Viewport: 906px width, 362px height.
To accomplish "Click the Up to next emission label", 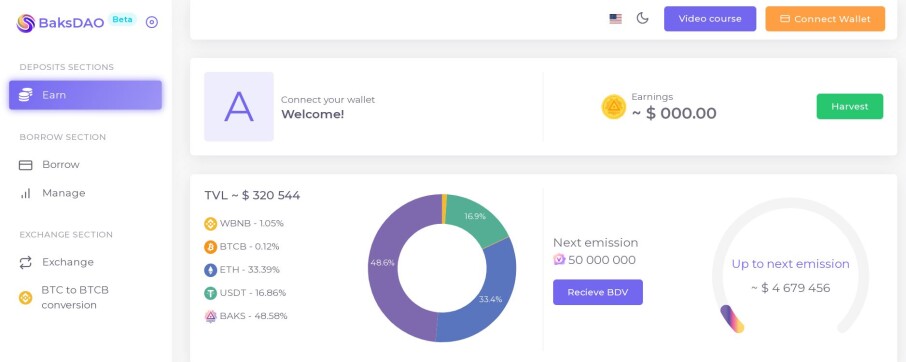I will pyautogui.click(x=790, y=264).
